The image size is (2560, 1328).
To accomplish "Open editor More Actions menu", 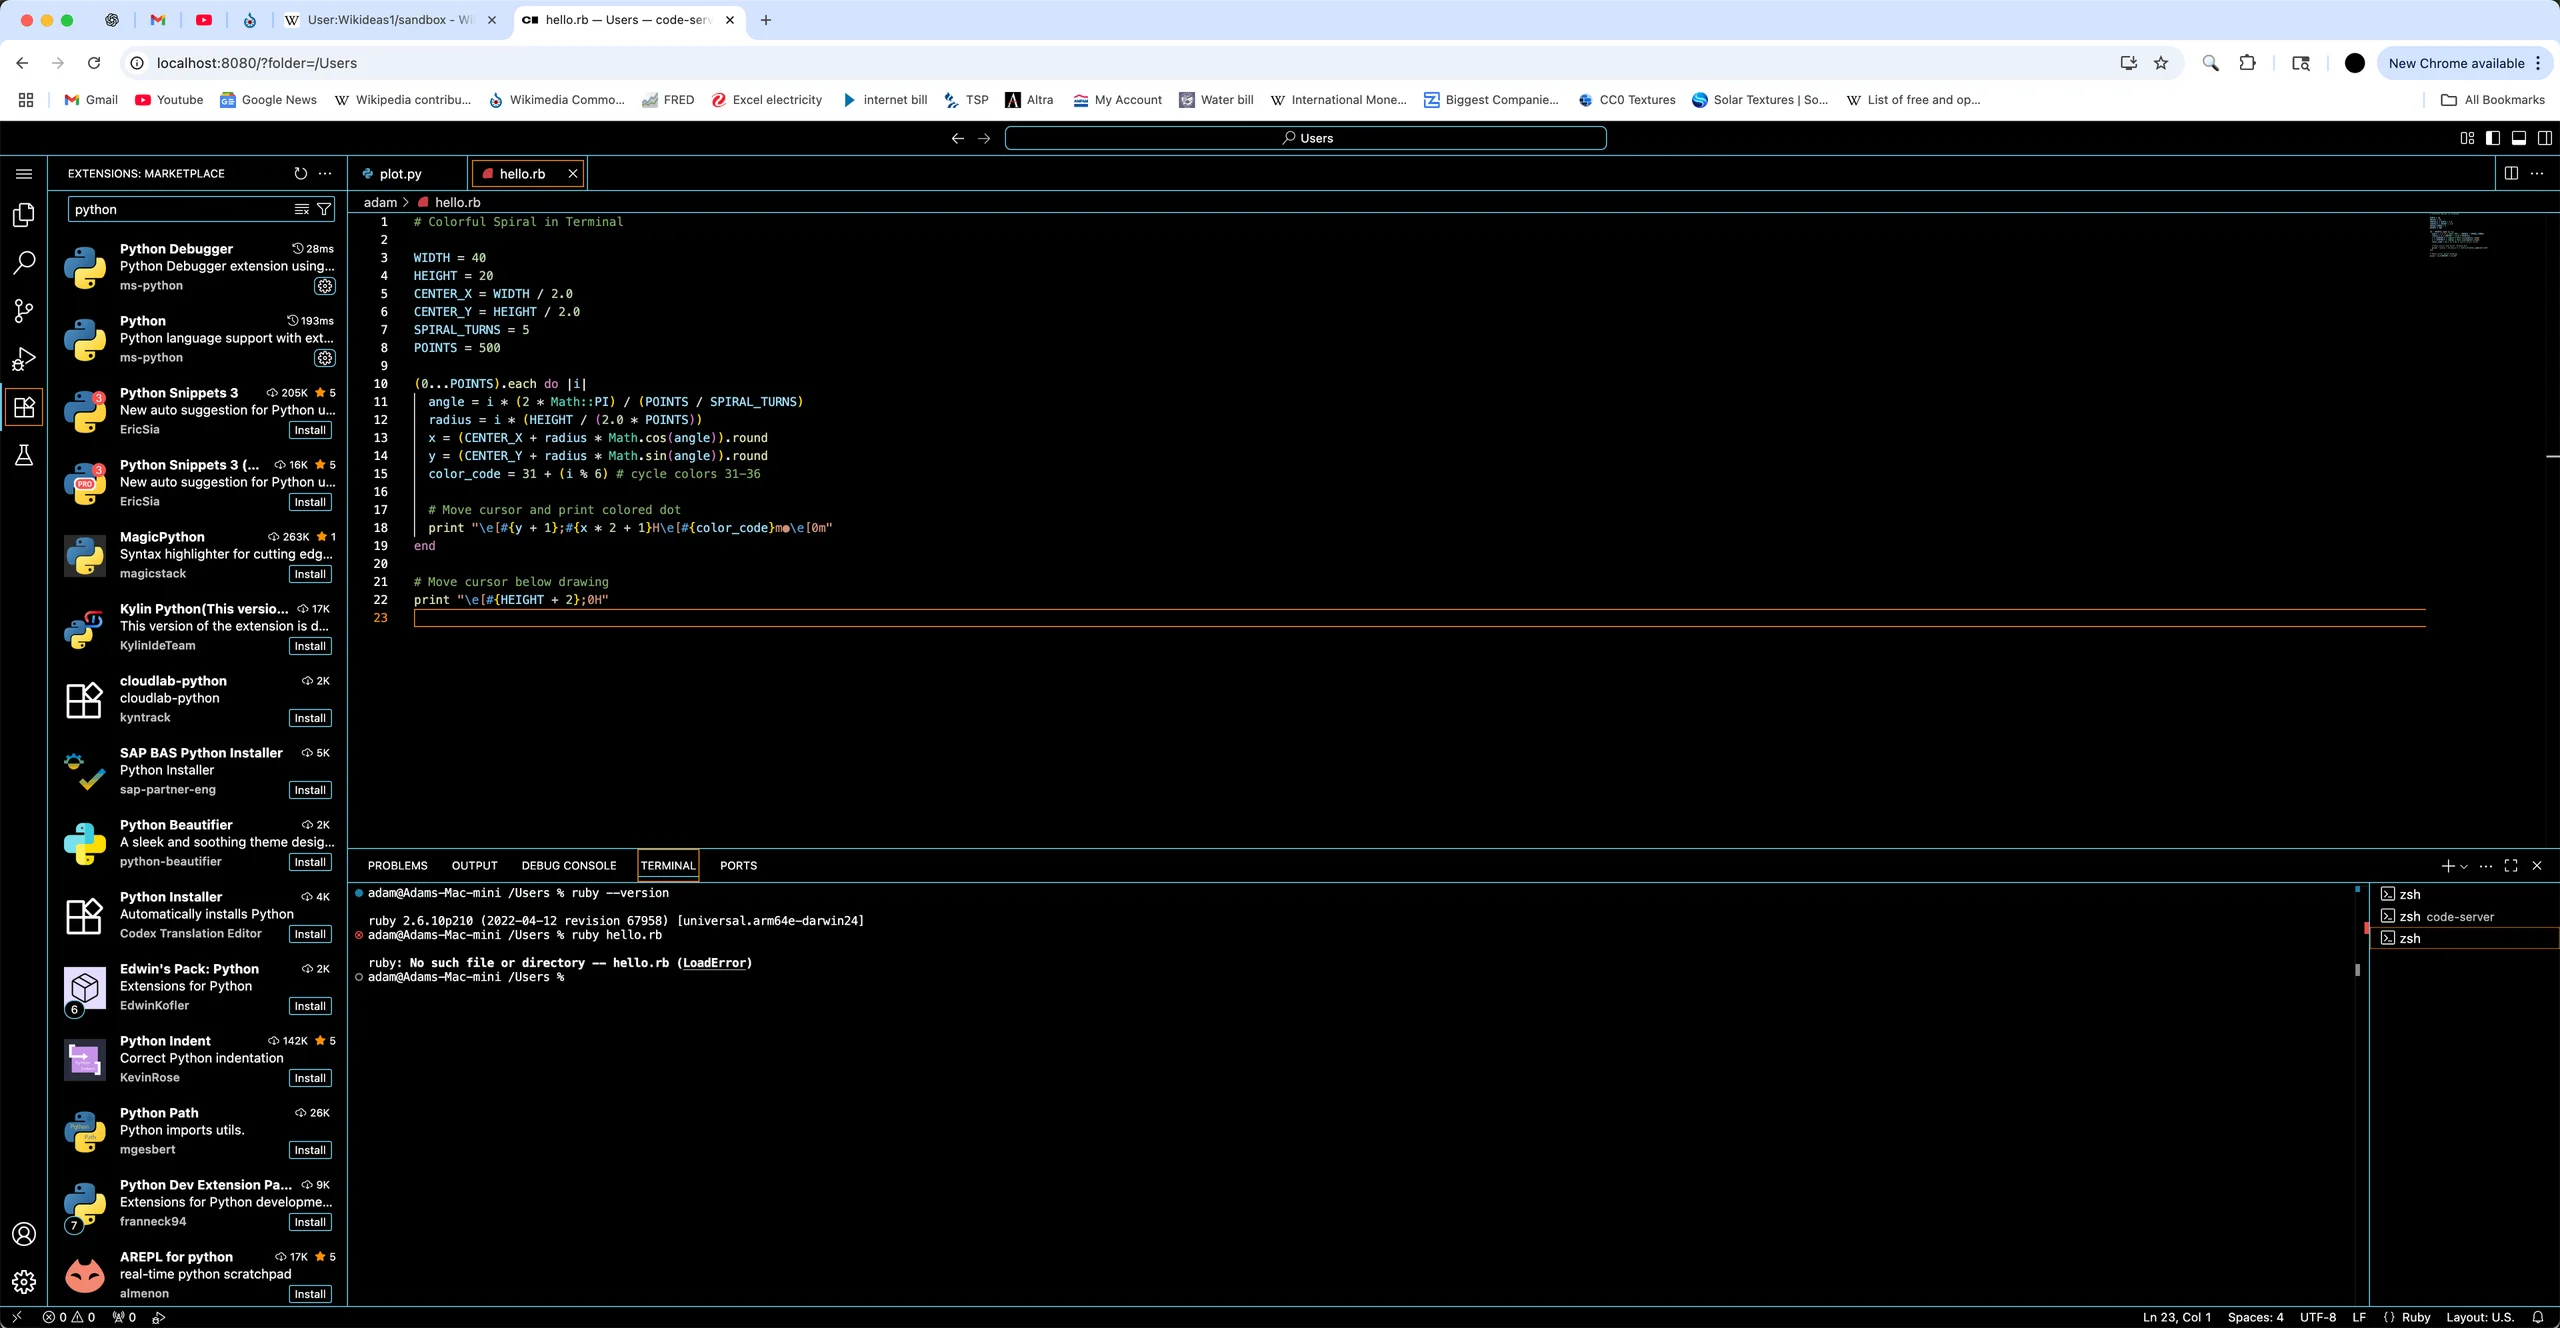I will (x=2537, y=173).
